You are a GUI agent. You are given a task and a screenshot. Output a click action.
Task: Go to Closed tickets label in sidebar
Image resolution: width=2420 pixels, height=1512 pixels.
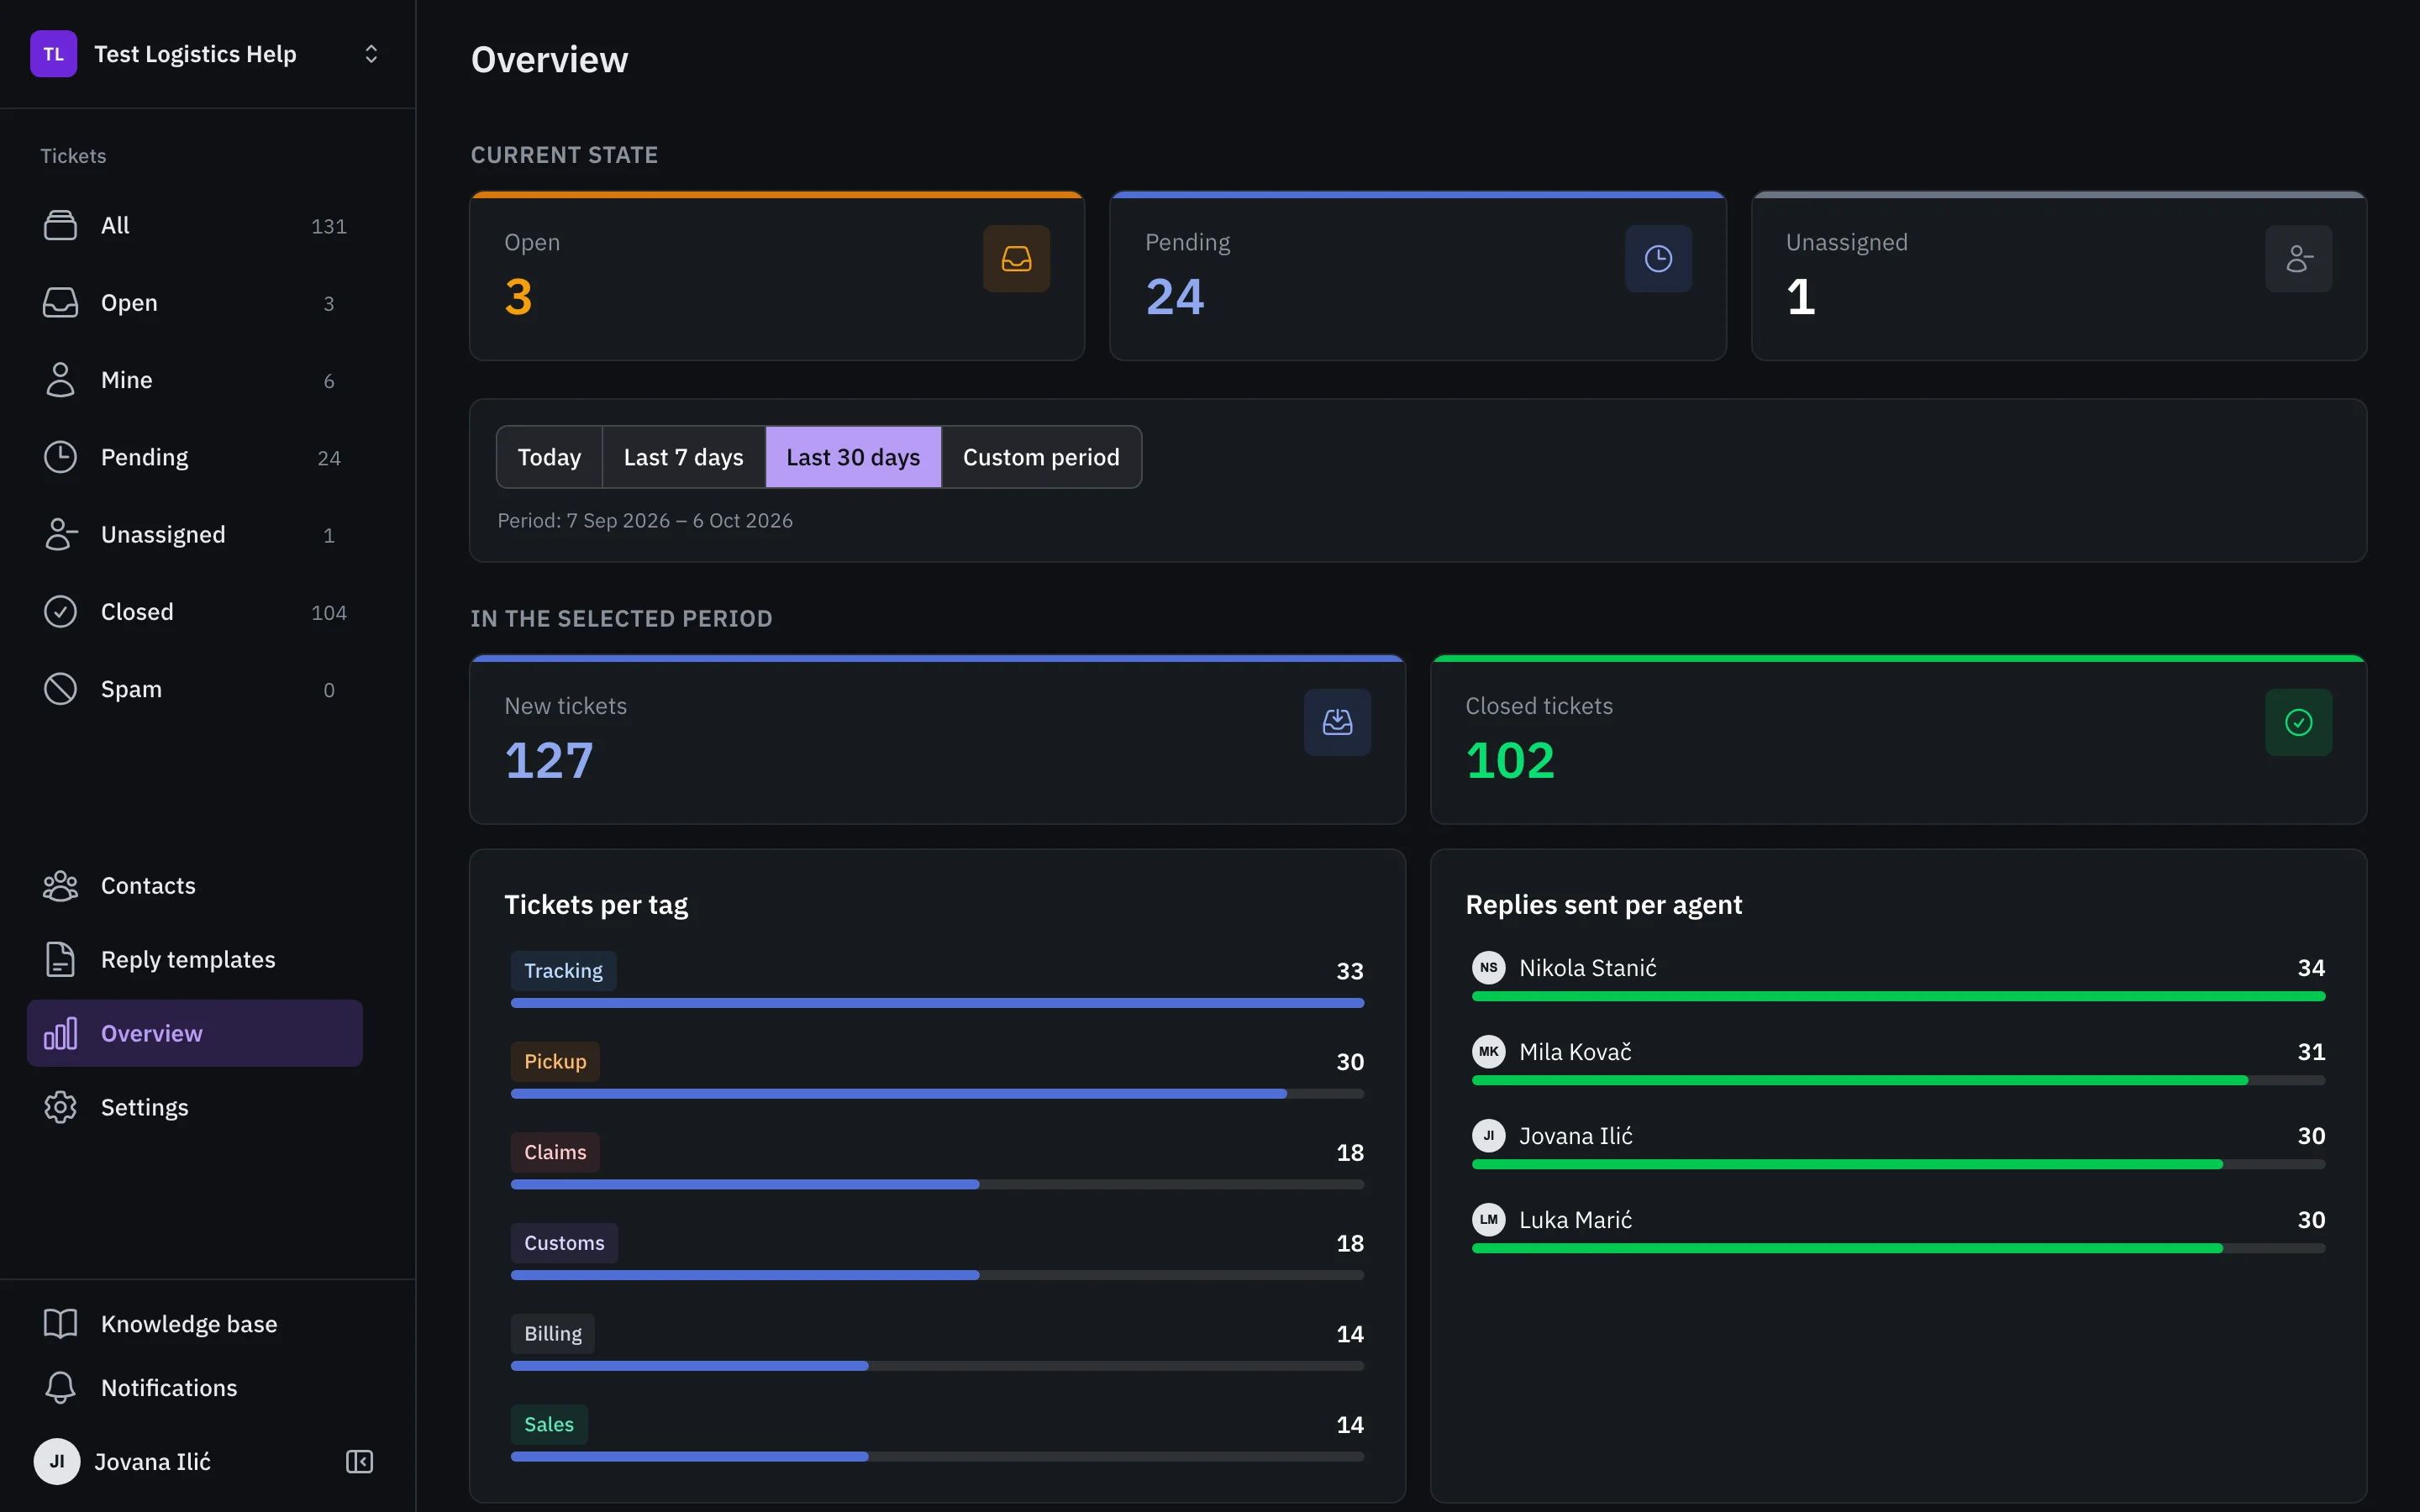click(x=137, y=611)
